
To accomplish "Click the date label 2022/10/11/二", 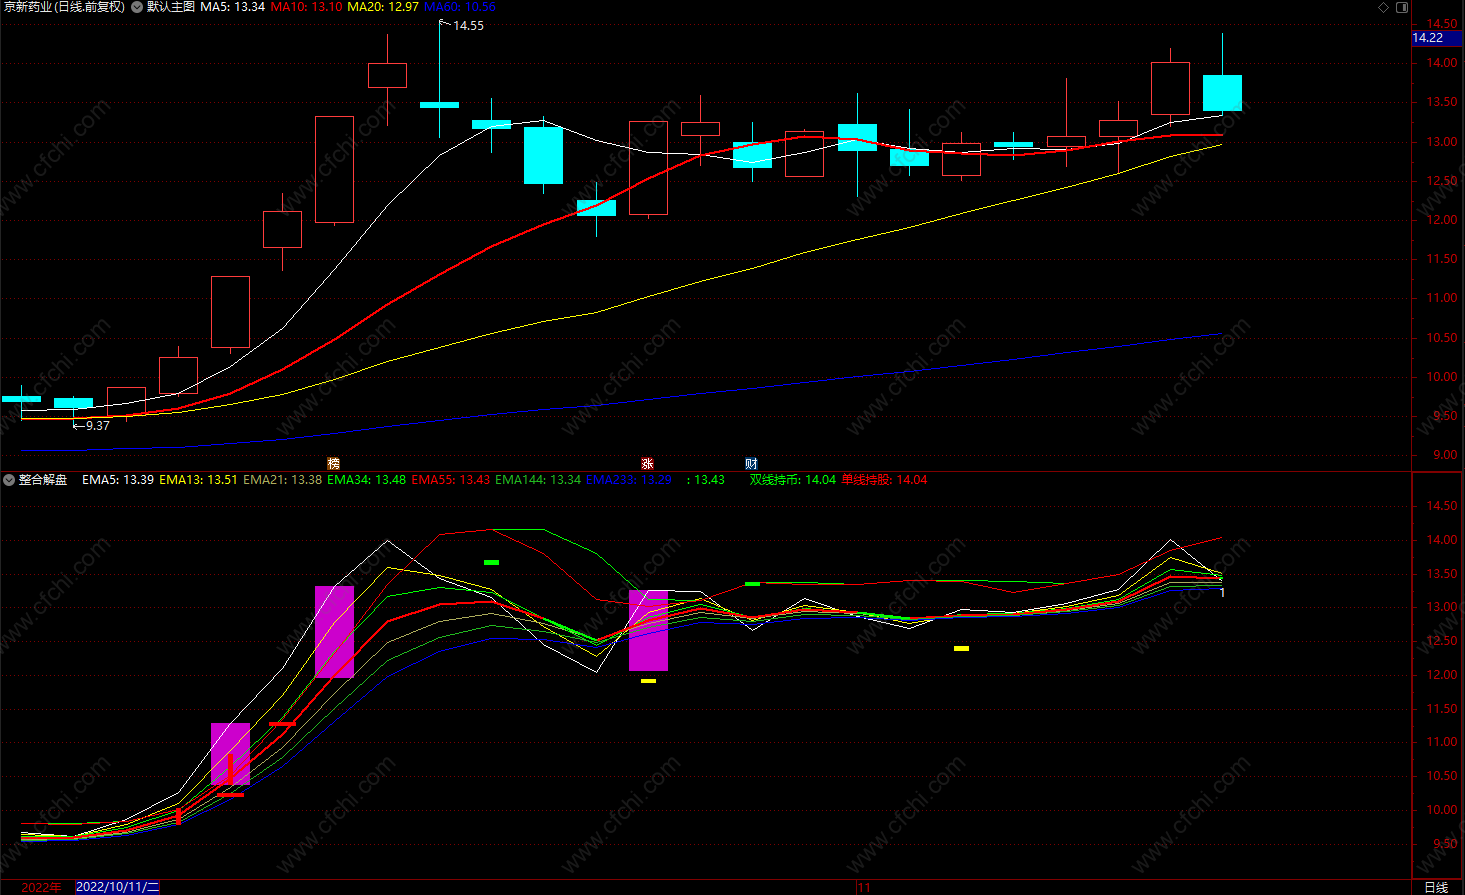I will coord(118,887).
